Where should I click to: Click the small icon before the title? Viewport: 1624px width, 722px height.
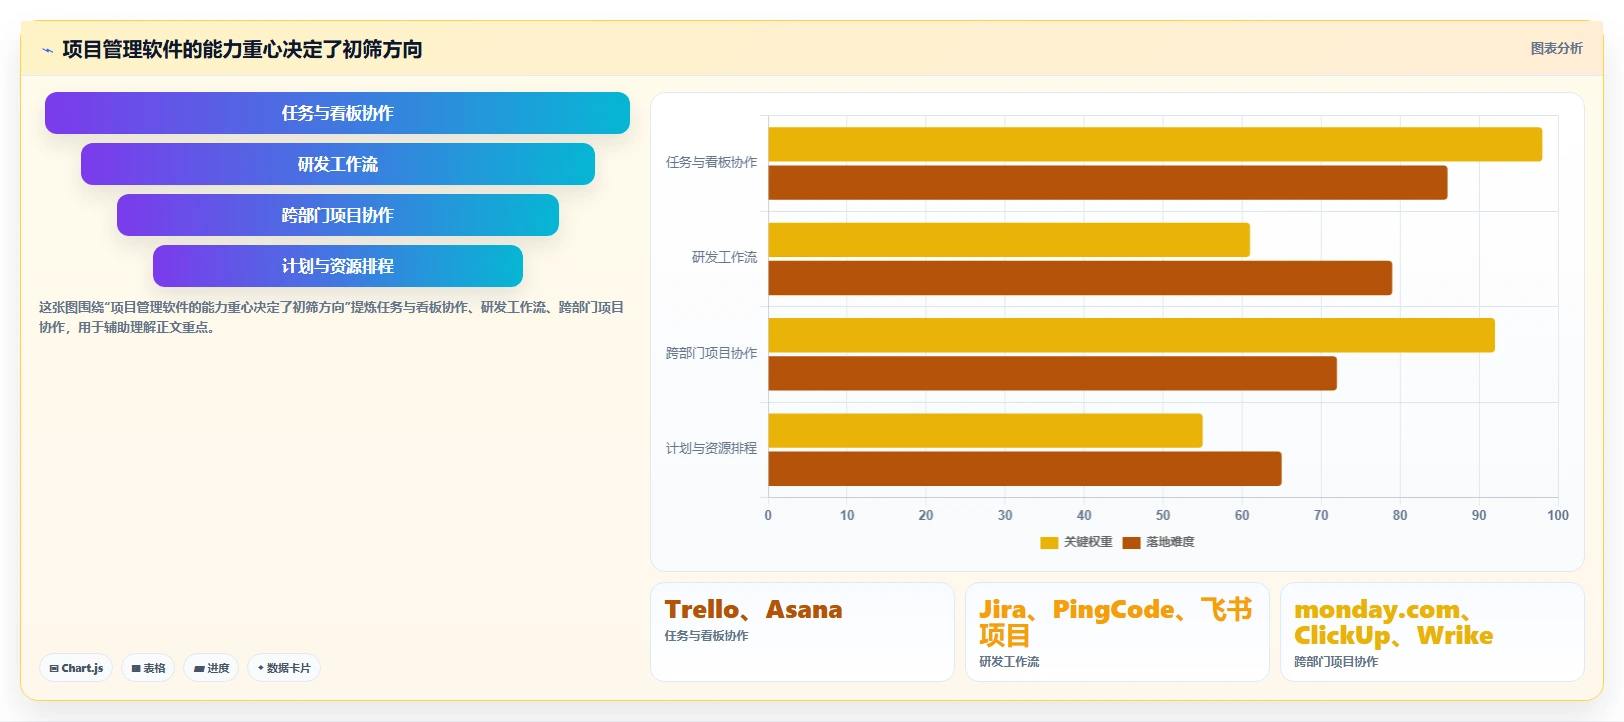pos(47,50)
